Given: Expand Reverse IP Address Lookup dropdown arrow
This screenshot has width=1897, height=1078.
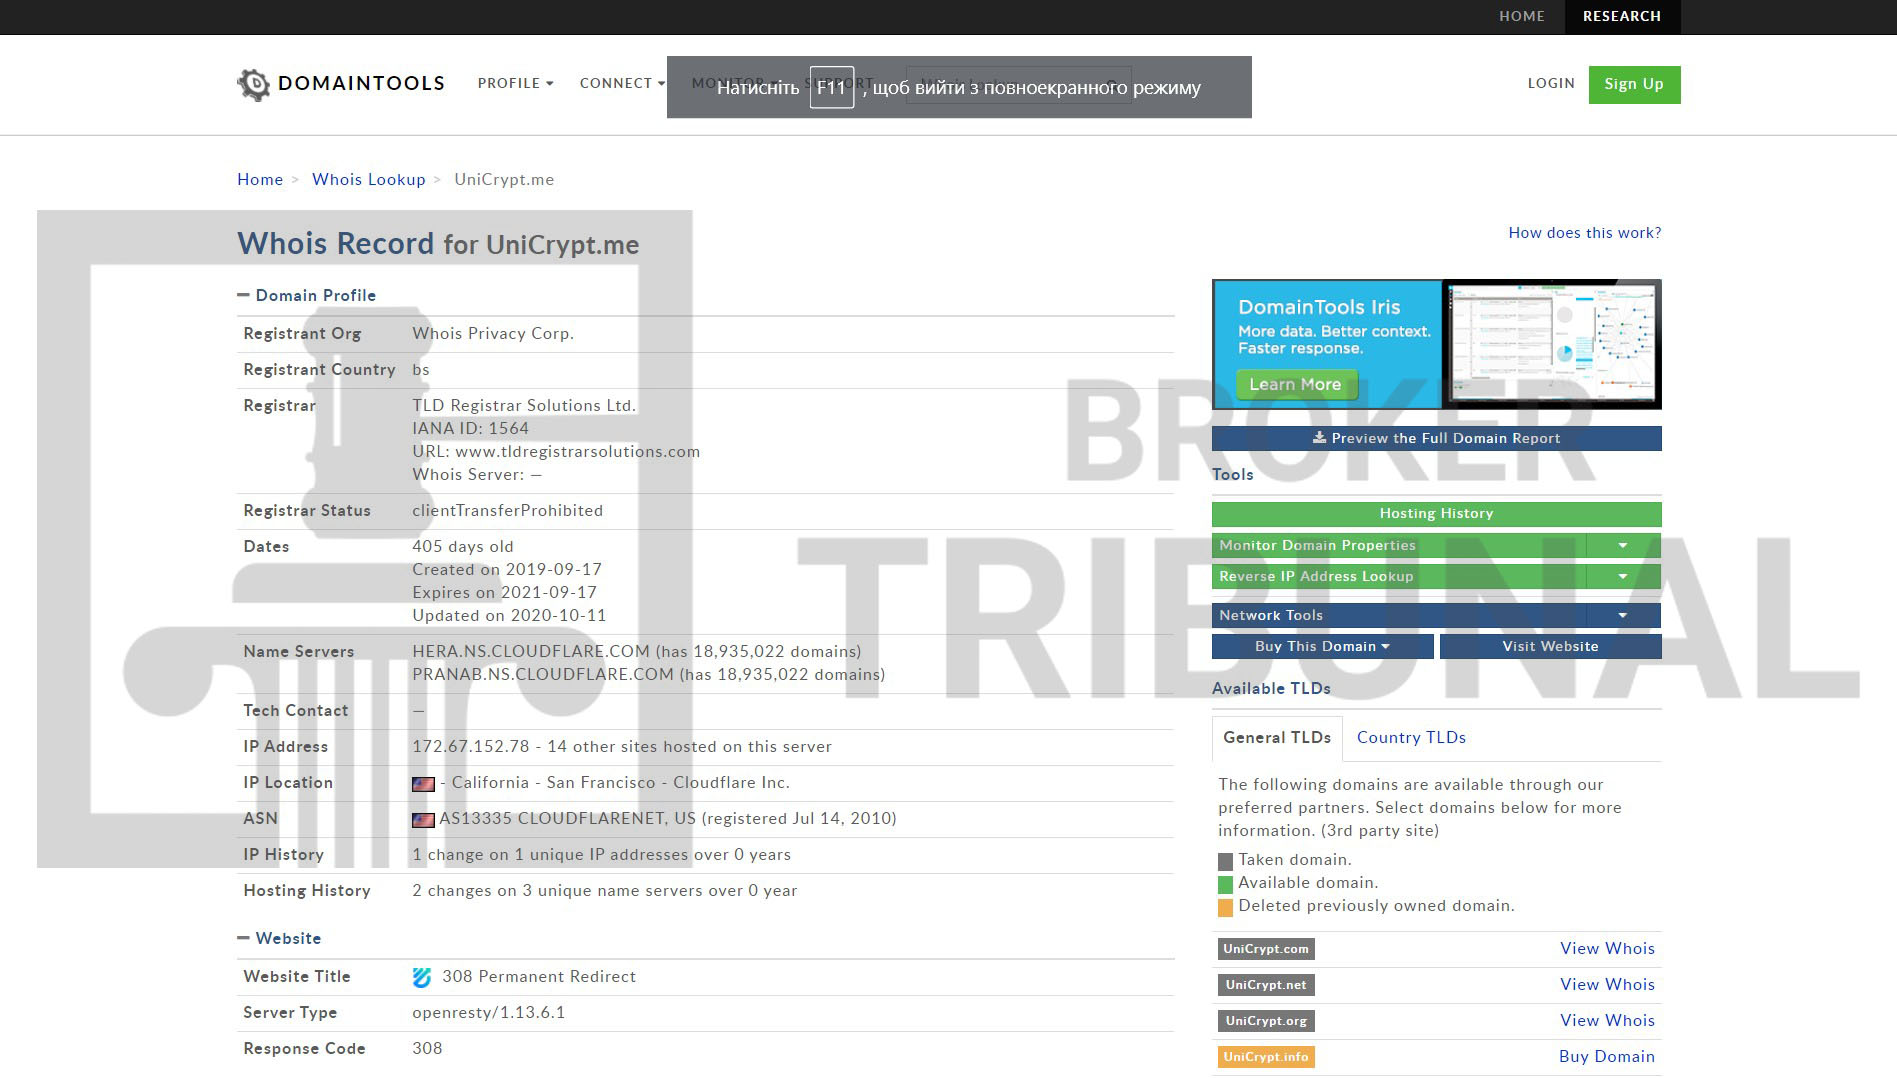Looking at the screenshot, I should [x=1623, y=576].
